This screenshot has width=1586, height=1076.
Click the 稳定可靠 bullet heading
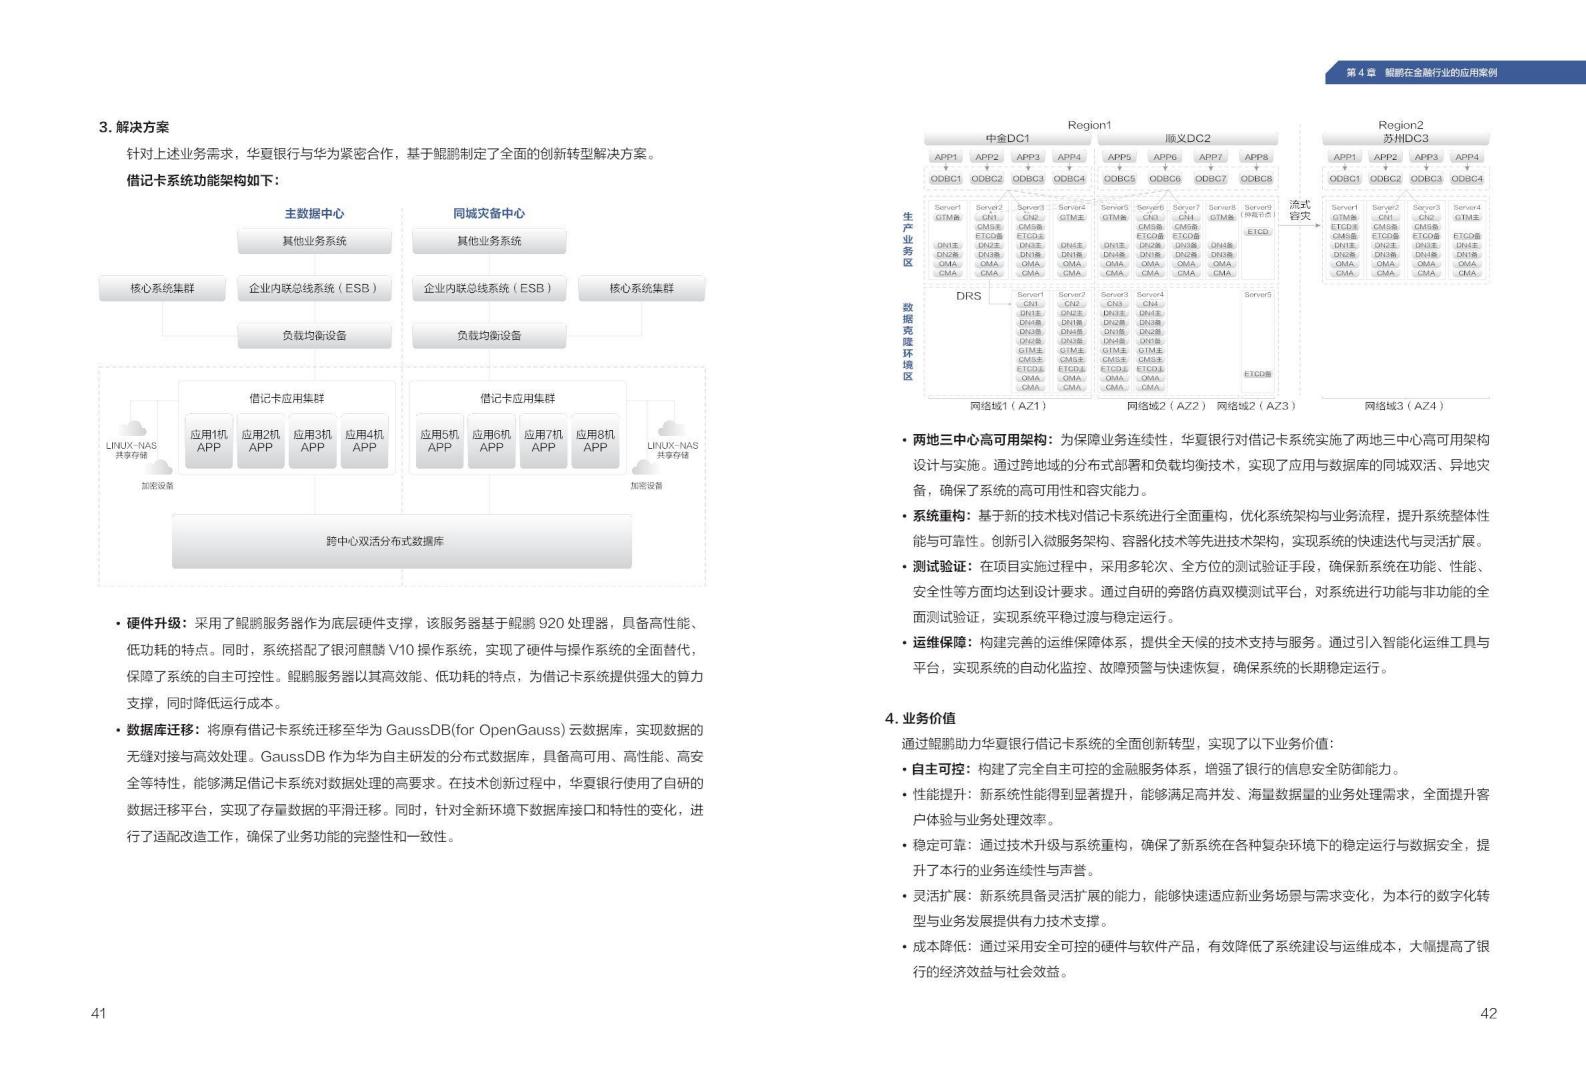pos(940,845)
